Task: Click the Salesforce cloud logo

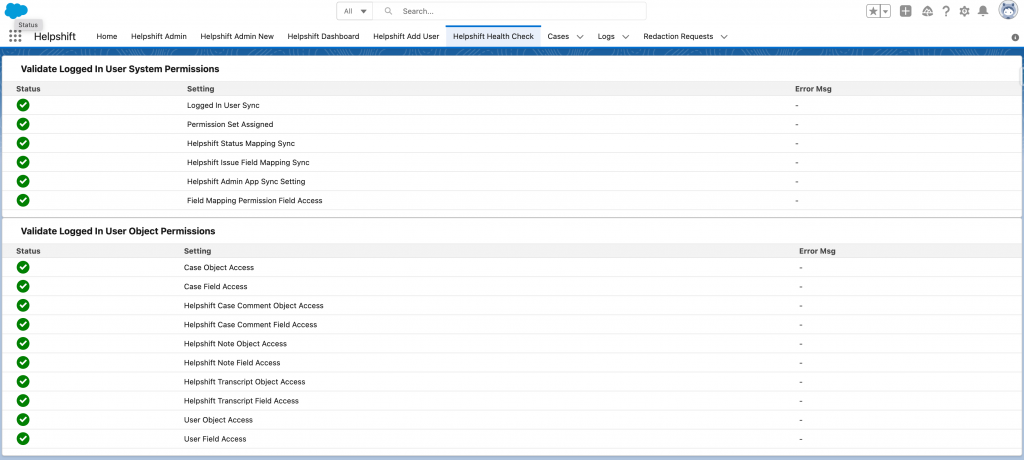Action: click(17, 10)
